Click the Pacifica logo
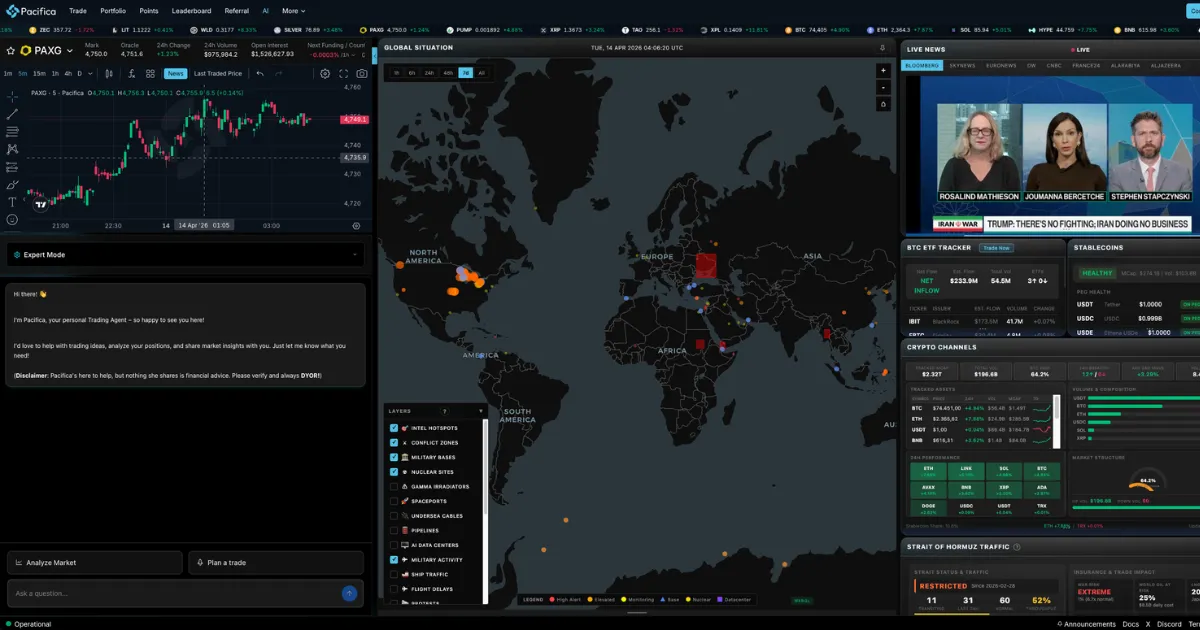 pyautogui.click(x=31, y=11)
